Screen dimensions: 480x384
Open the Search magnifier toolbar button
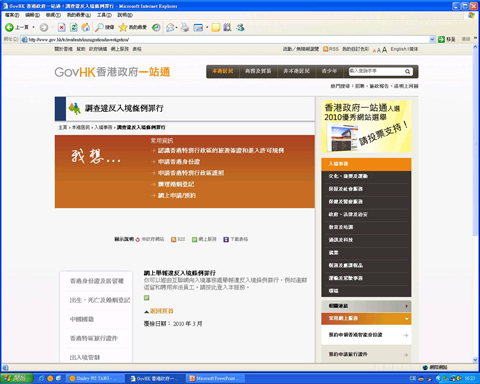pos(104,27)
